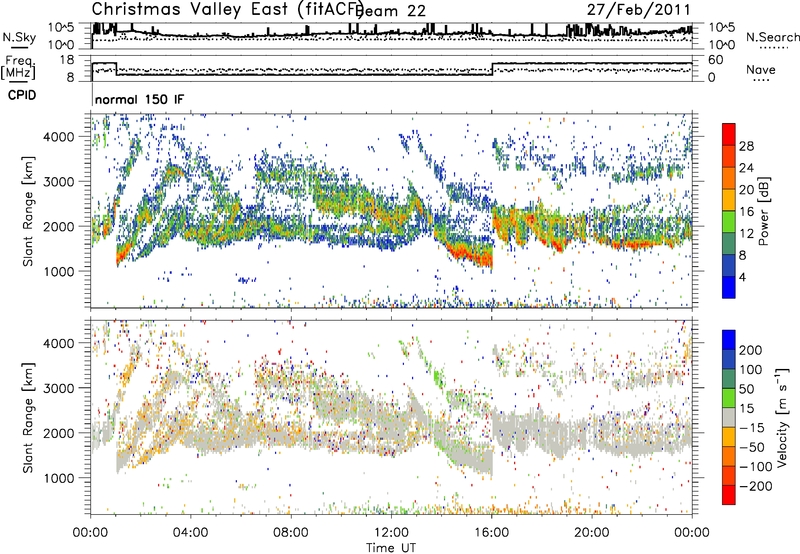The image size is (800, 554).
Task: Click '4000' on power panel range axis
Action: [59, 137]
